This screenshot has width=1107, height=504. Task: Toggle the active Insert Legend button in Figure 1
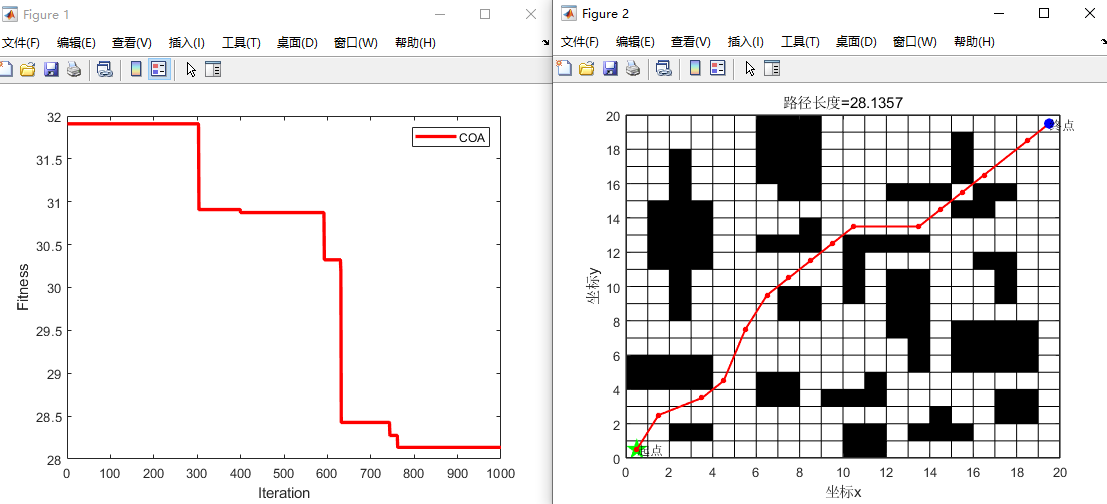point(159,69)
